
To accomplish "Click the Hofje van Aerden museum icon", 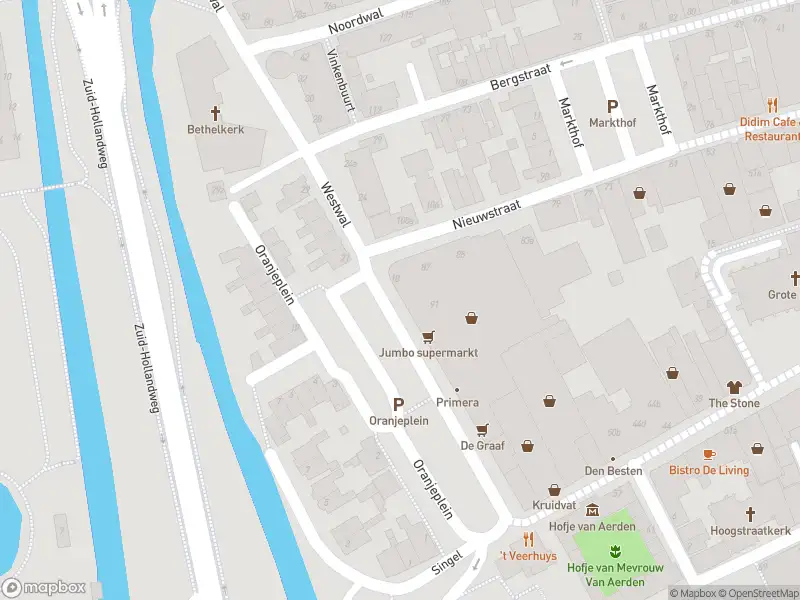I will (x=592, y=510).
